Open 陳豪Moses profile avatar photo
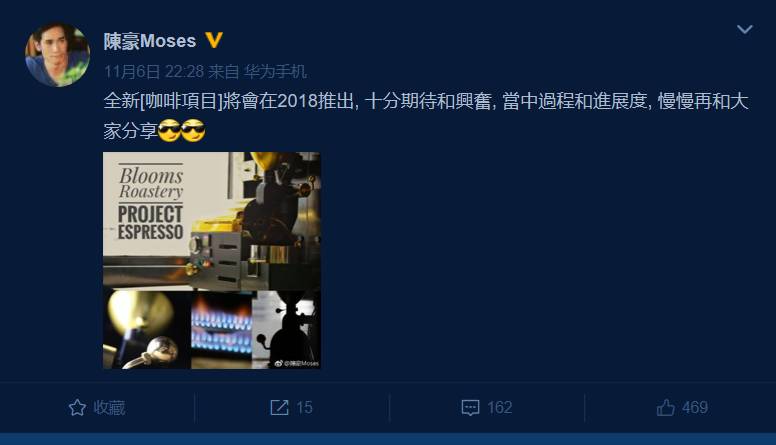This screenshot has width=776, height=445. click(x=57, y=54)
